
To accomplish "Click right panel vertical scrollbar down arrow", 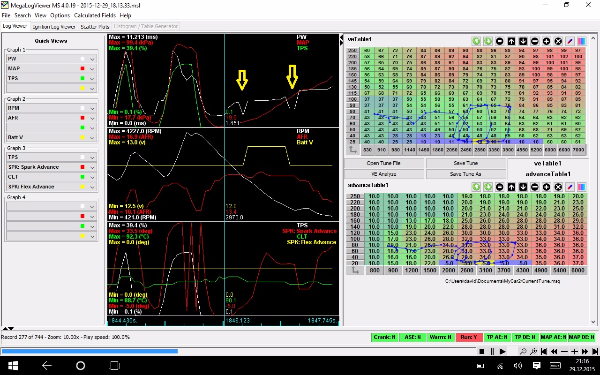I will click(x=593, y=322).
